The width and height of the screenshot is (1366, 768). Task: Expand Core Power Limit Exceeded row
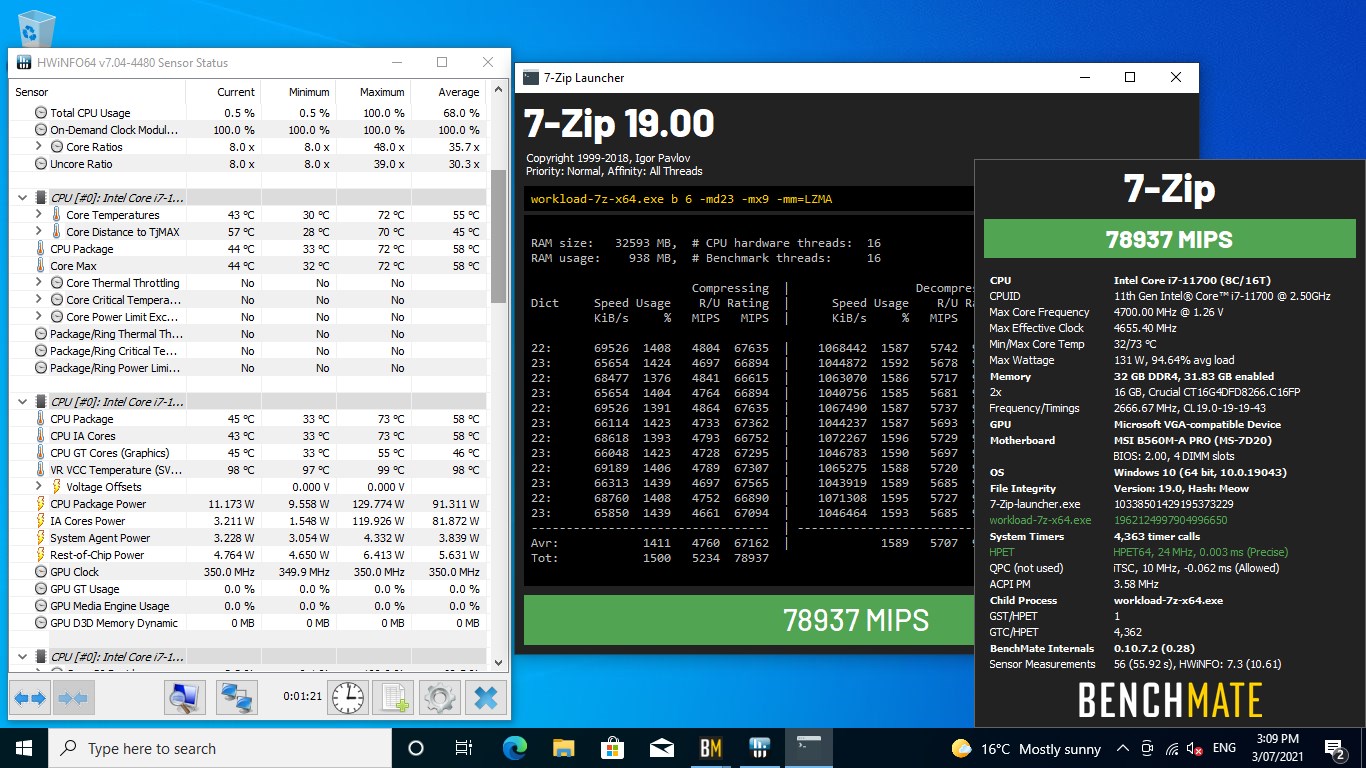click(39, 317)
